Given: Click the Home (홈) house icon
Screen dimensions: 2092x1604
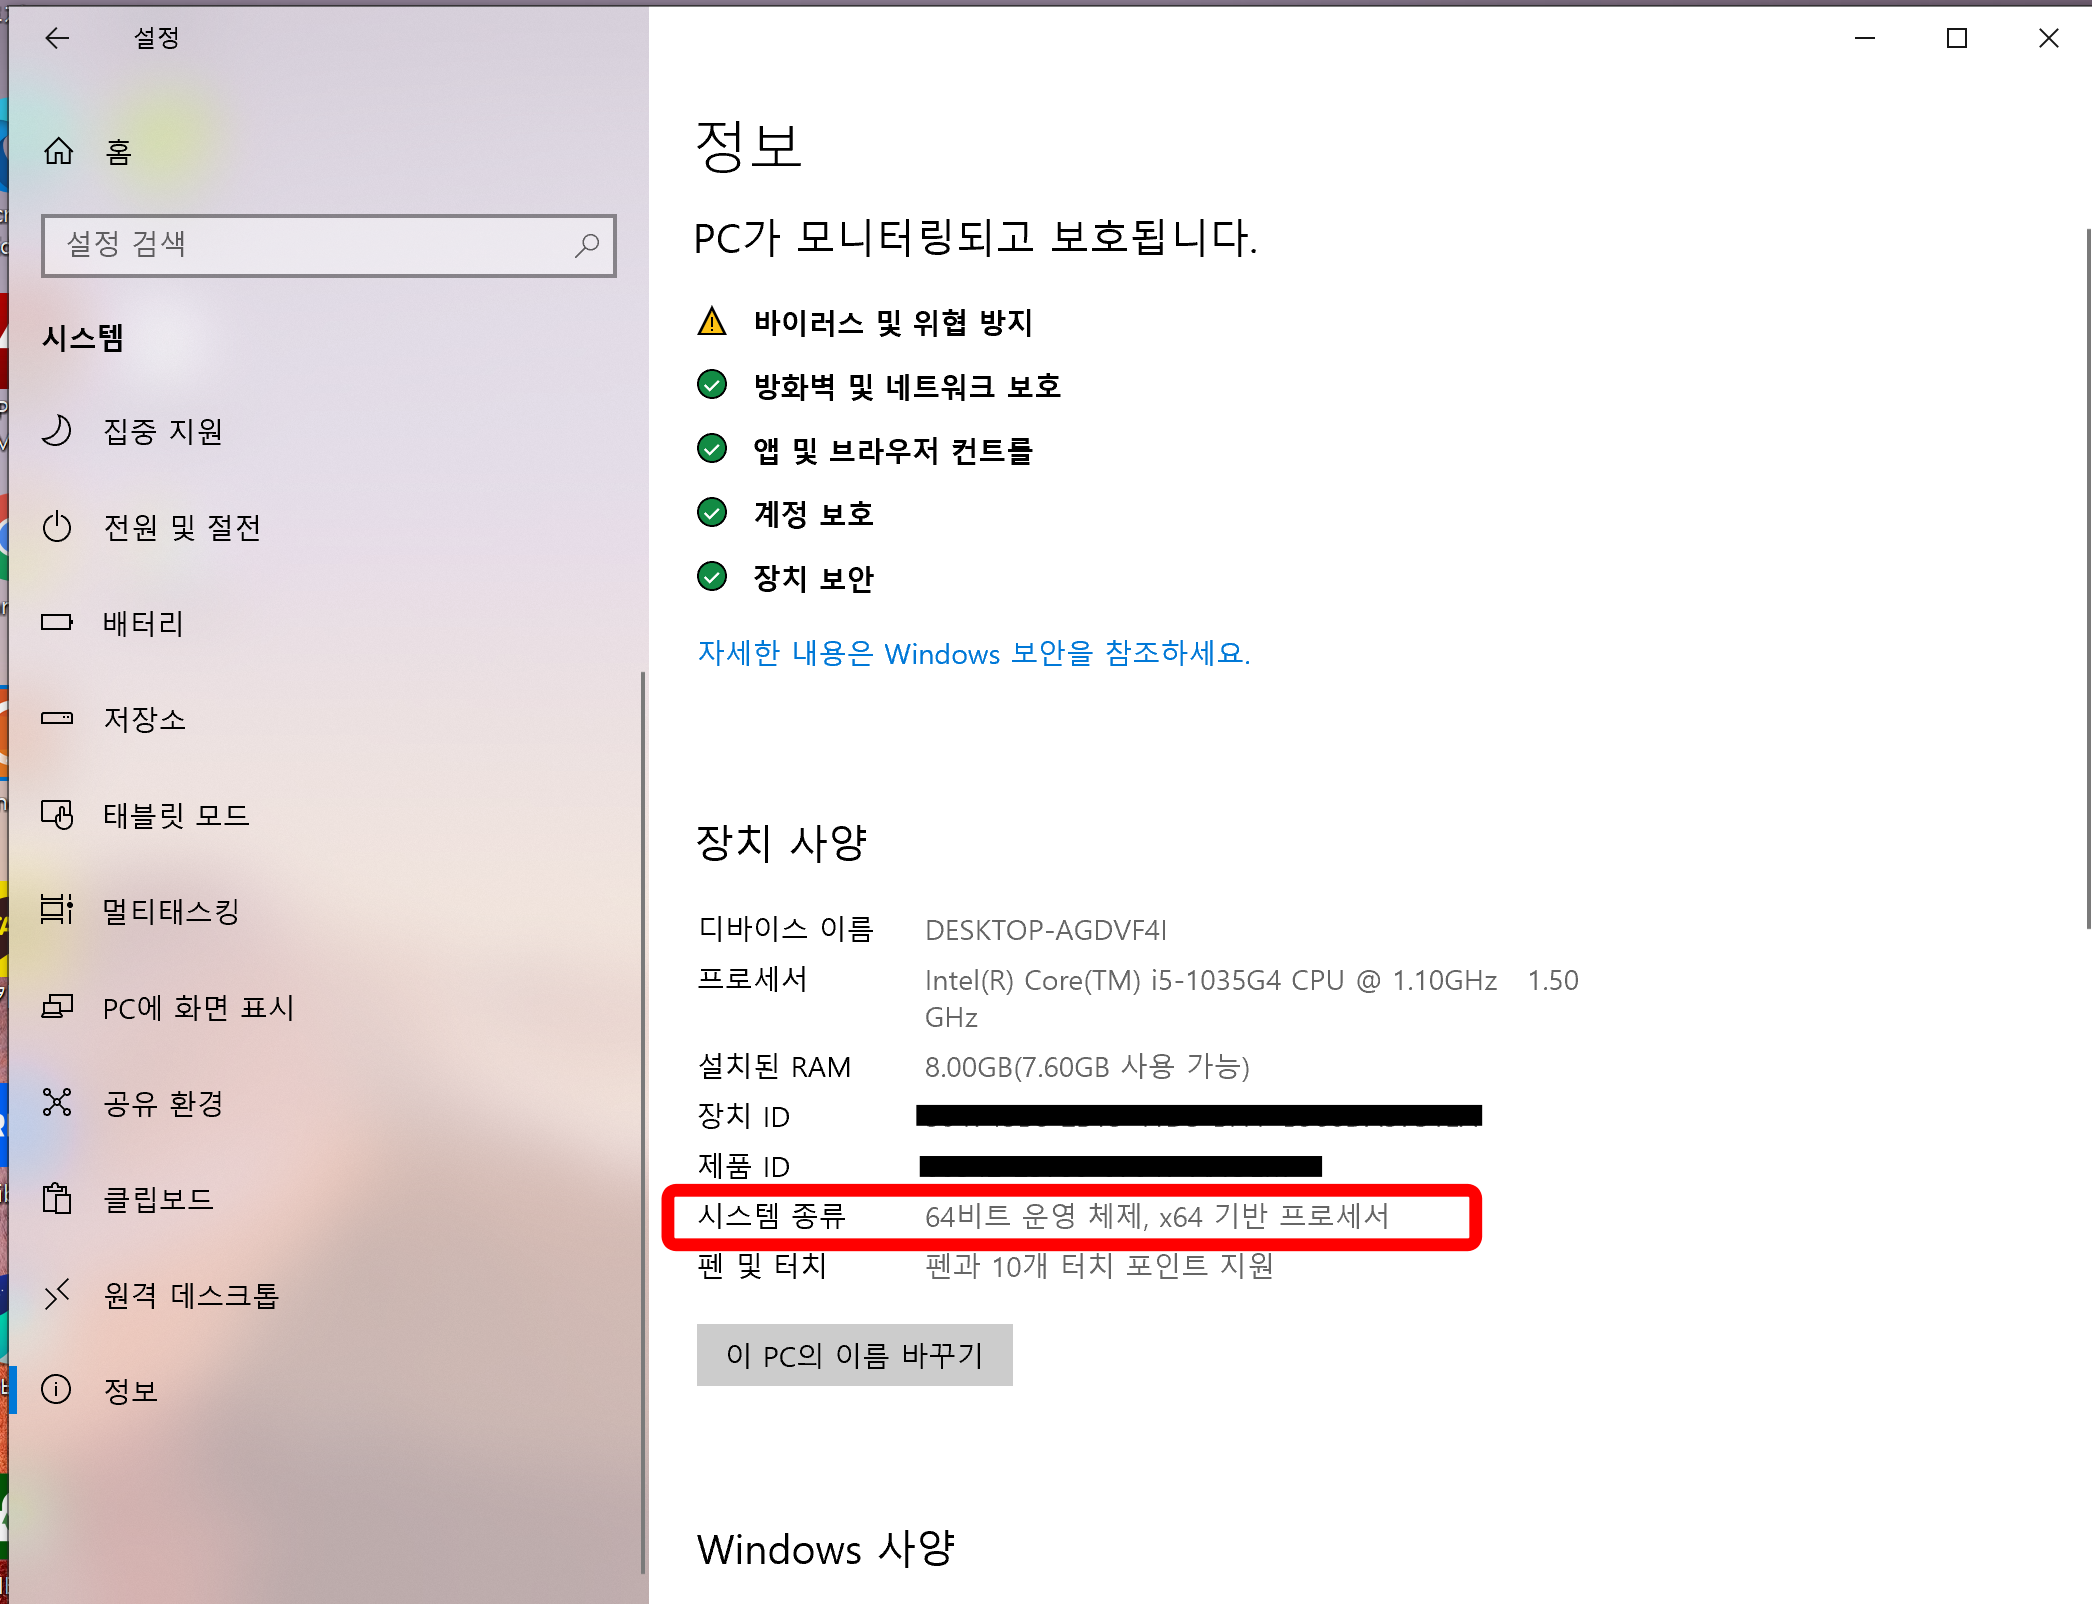Looking at the screenshot, I should coord(59,151).
